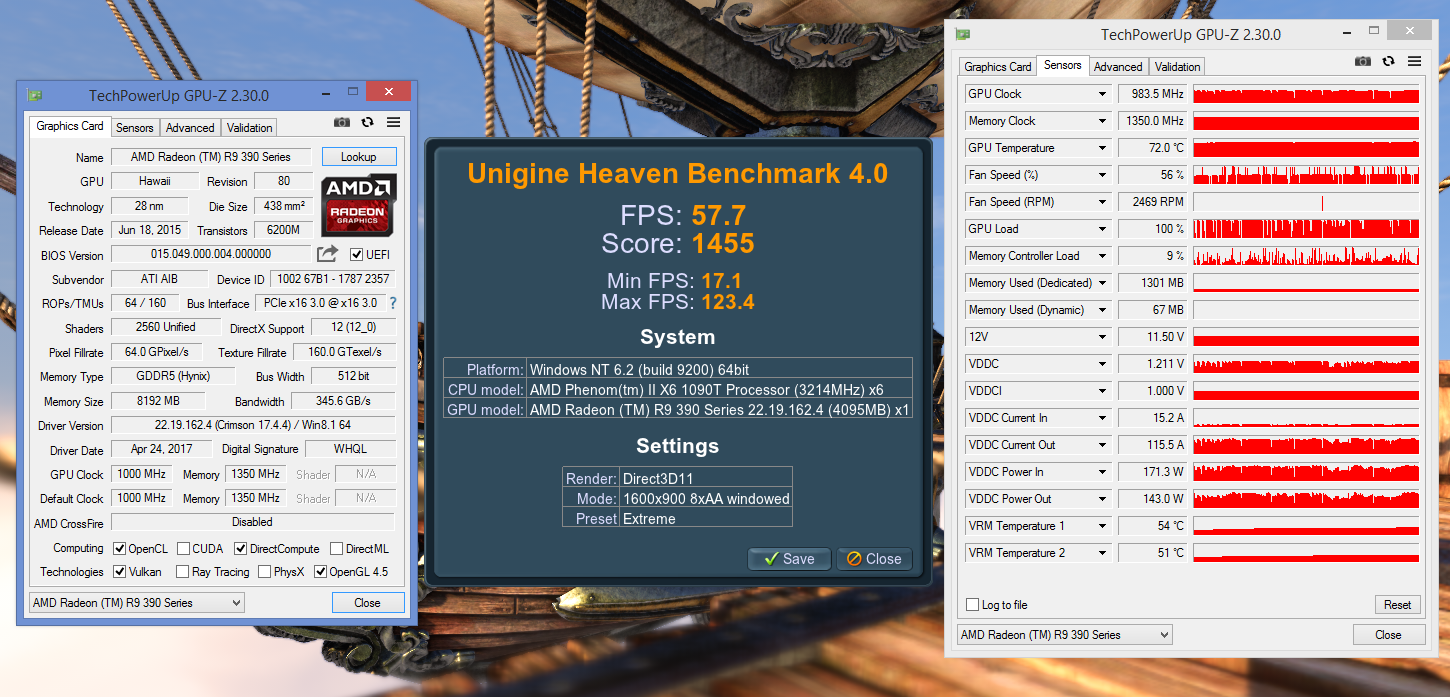Open VDDC Power In sensor dropdown
The image size is (1450, 697).
click(1103, 472)
